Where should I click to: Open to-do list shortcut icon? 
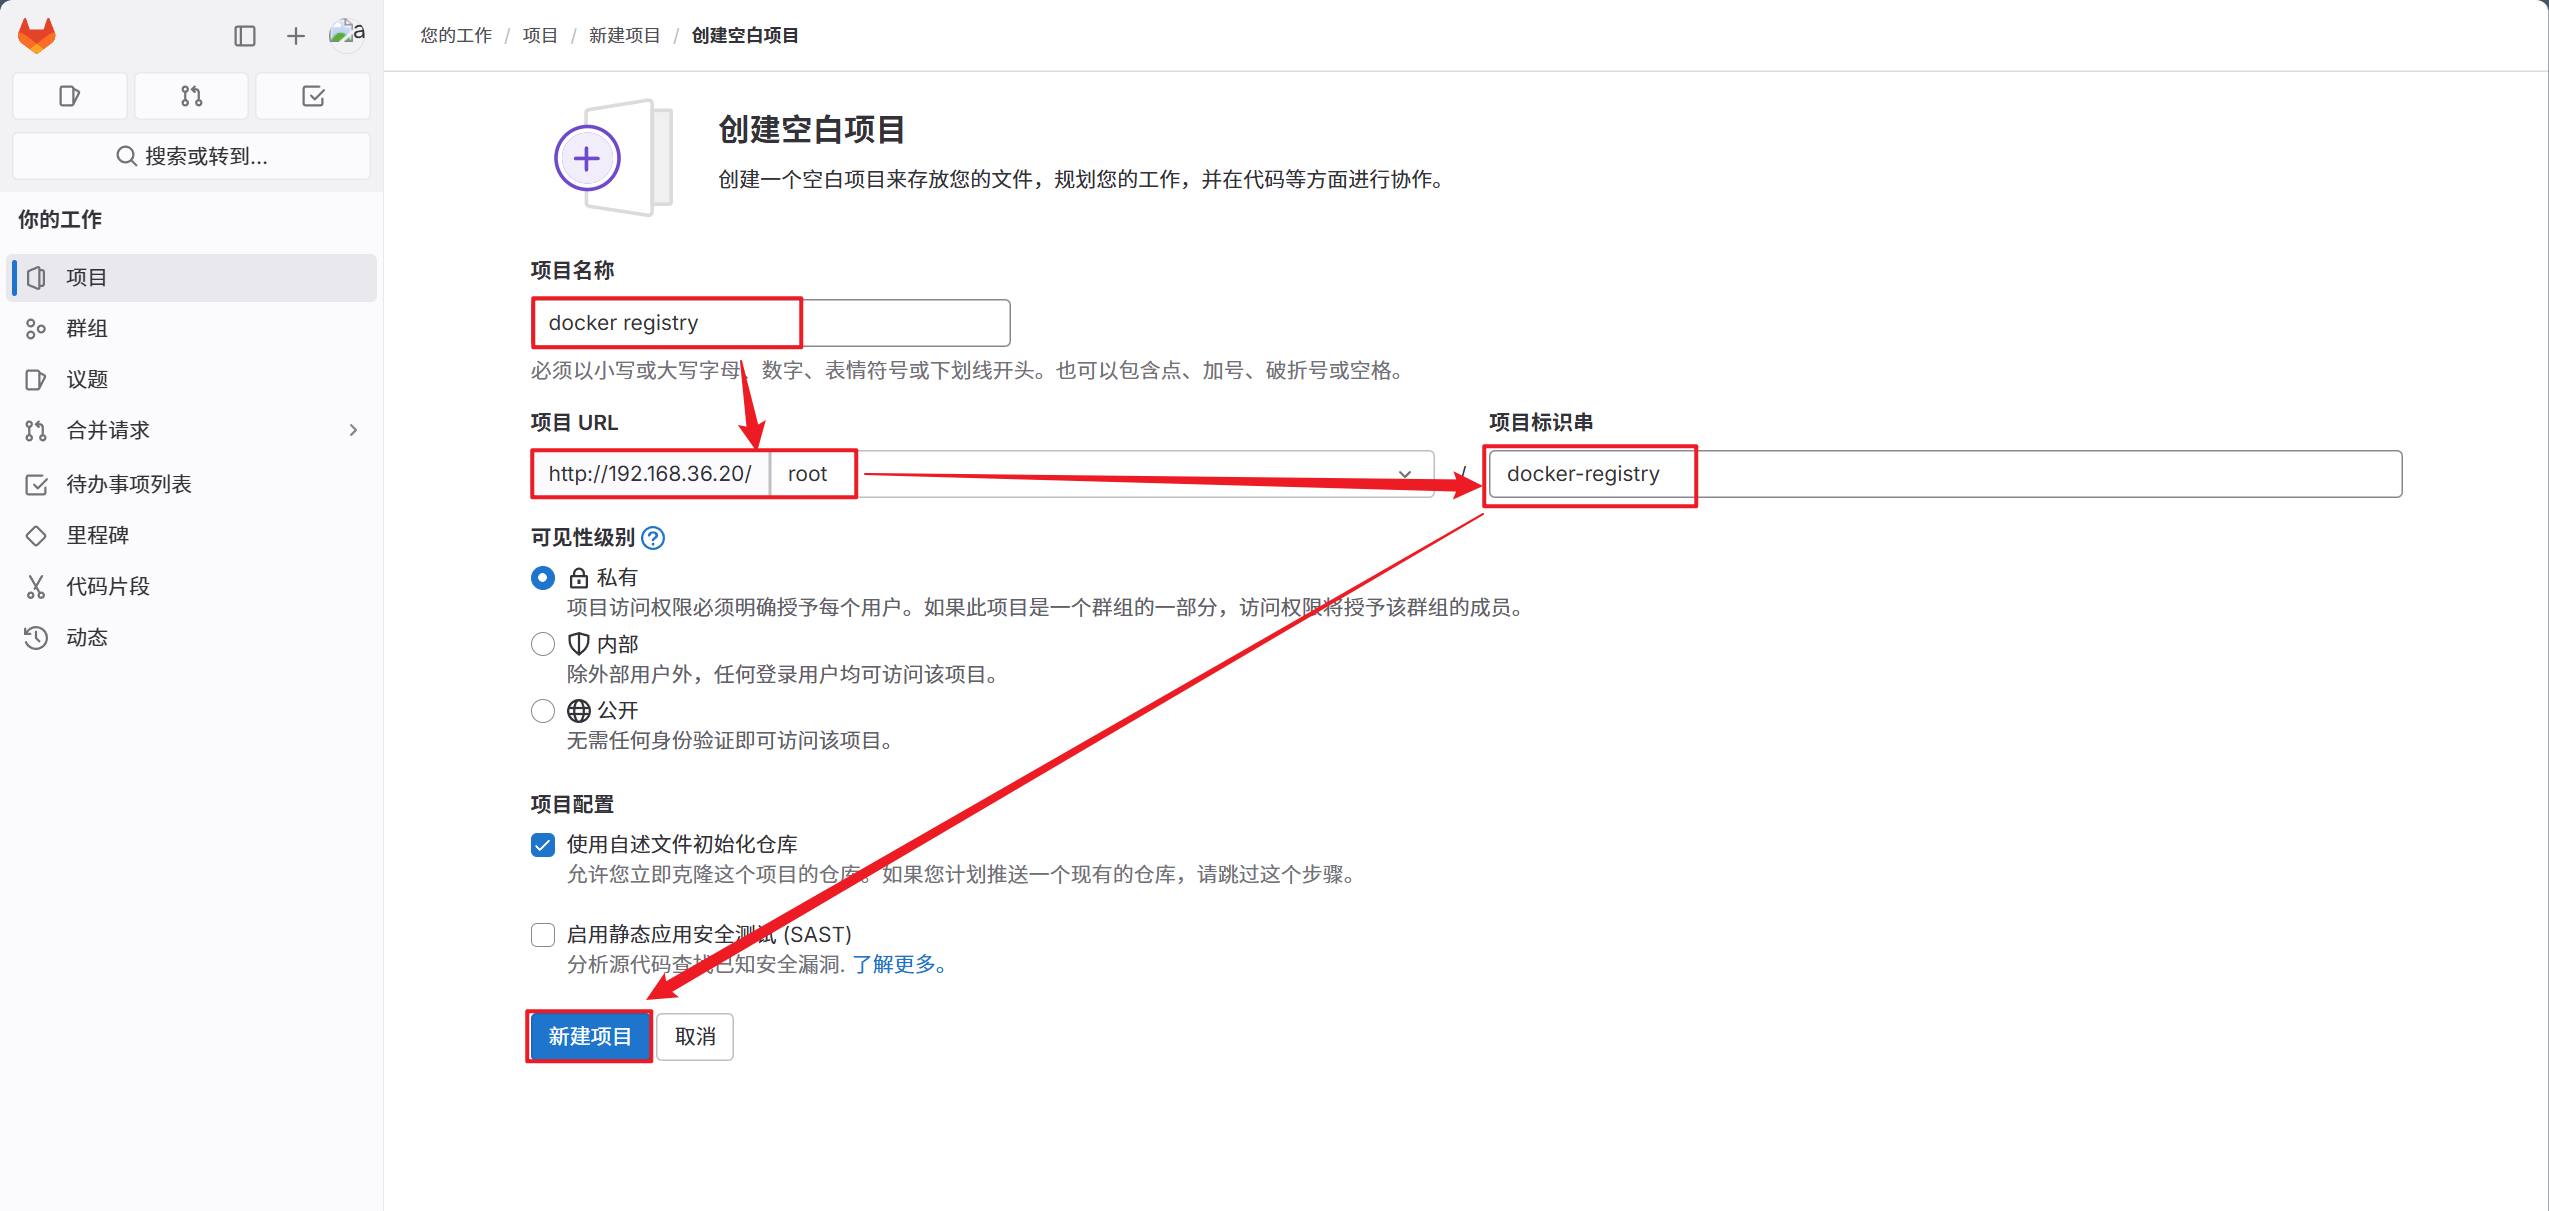313,96
